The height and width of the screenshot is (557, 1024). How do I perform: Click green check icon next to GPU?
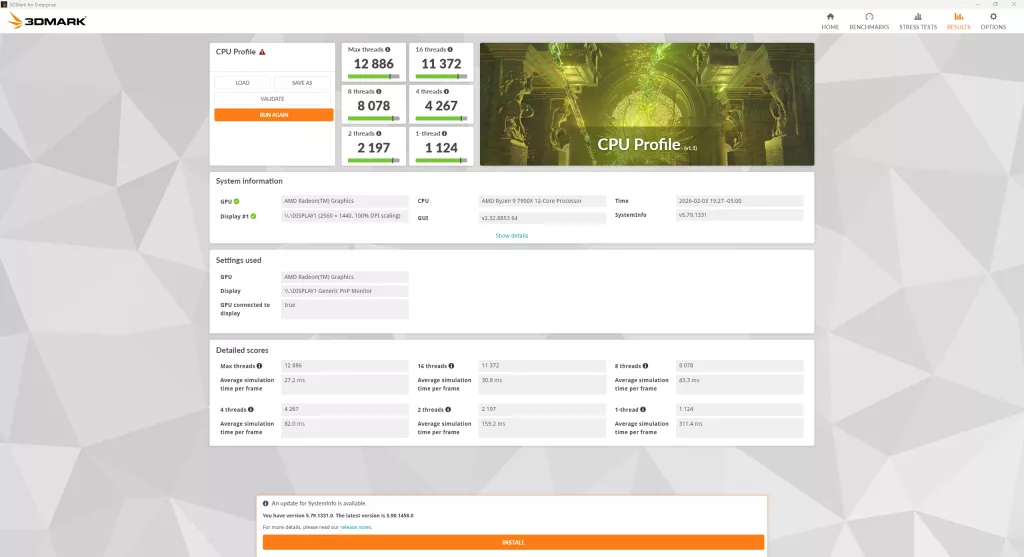[236, 201]
